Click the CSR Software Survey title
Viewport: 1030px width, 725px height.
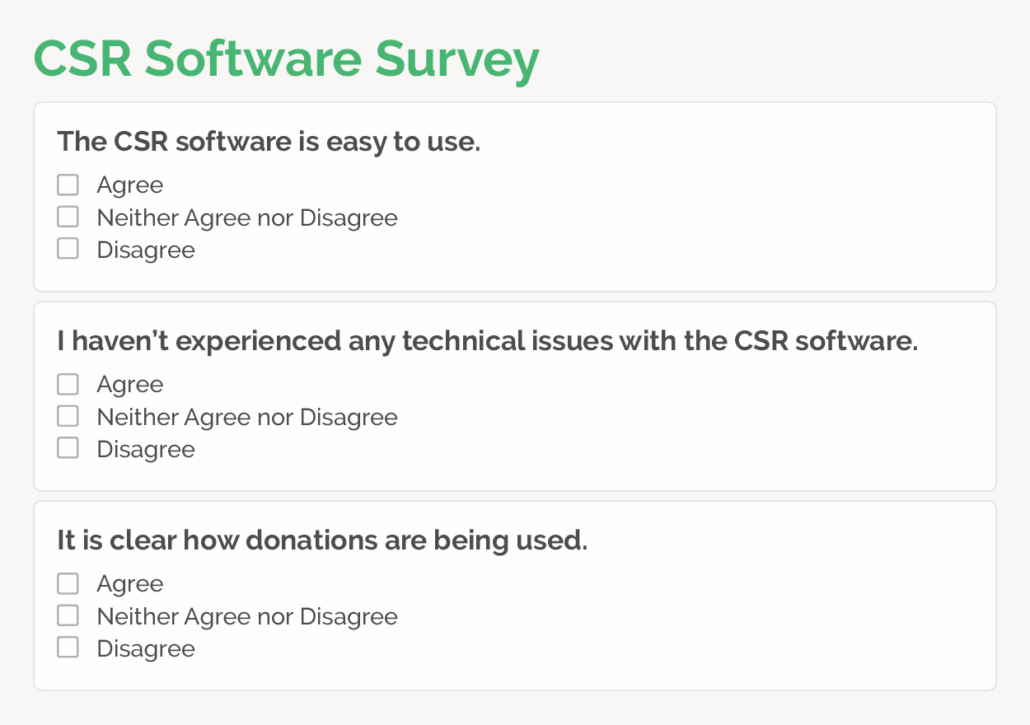(286, 59)
